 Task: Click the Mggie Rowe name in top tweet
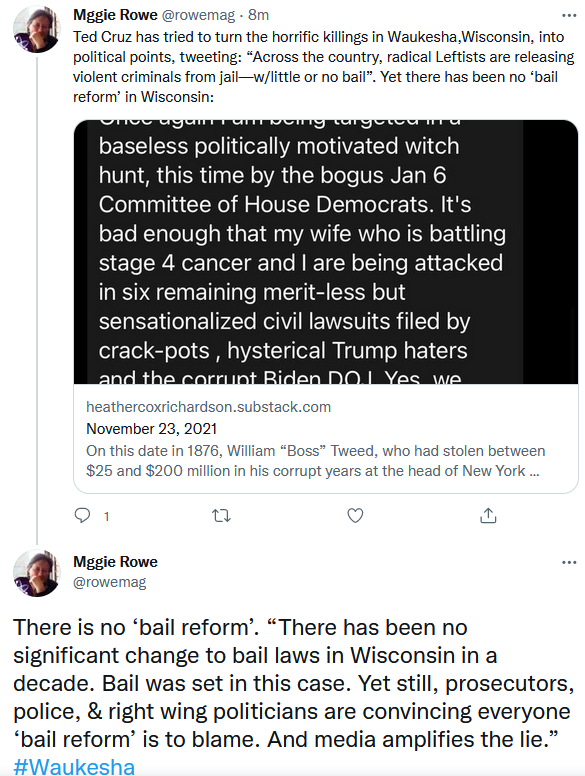(x=115, y=15)
